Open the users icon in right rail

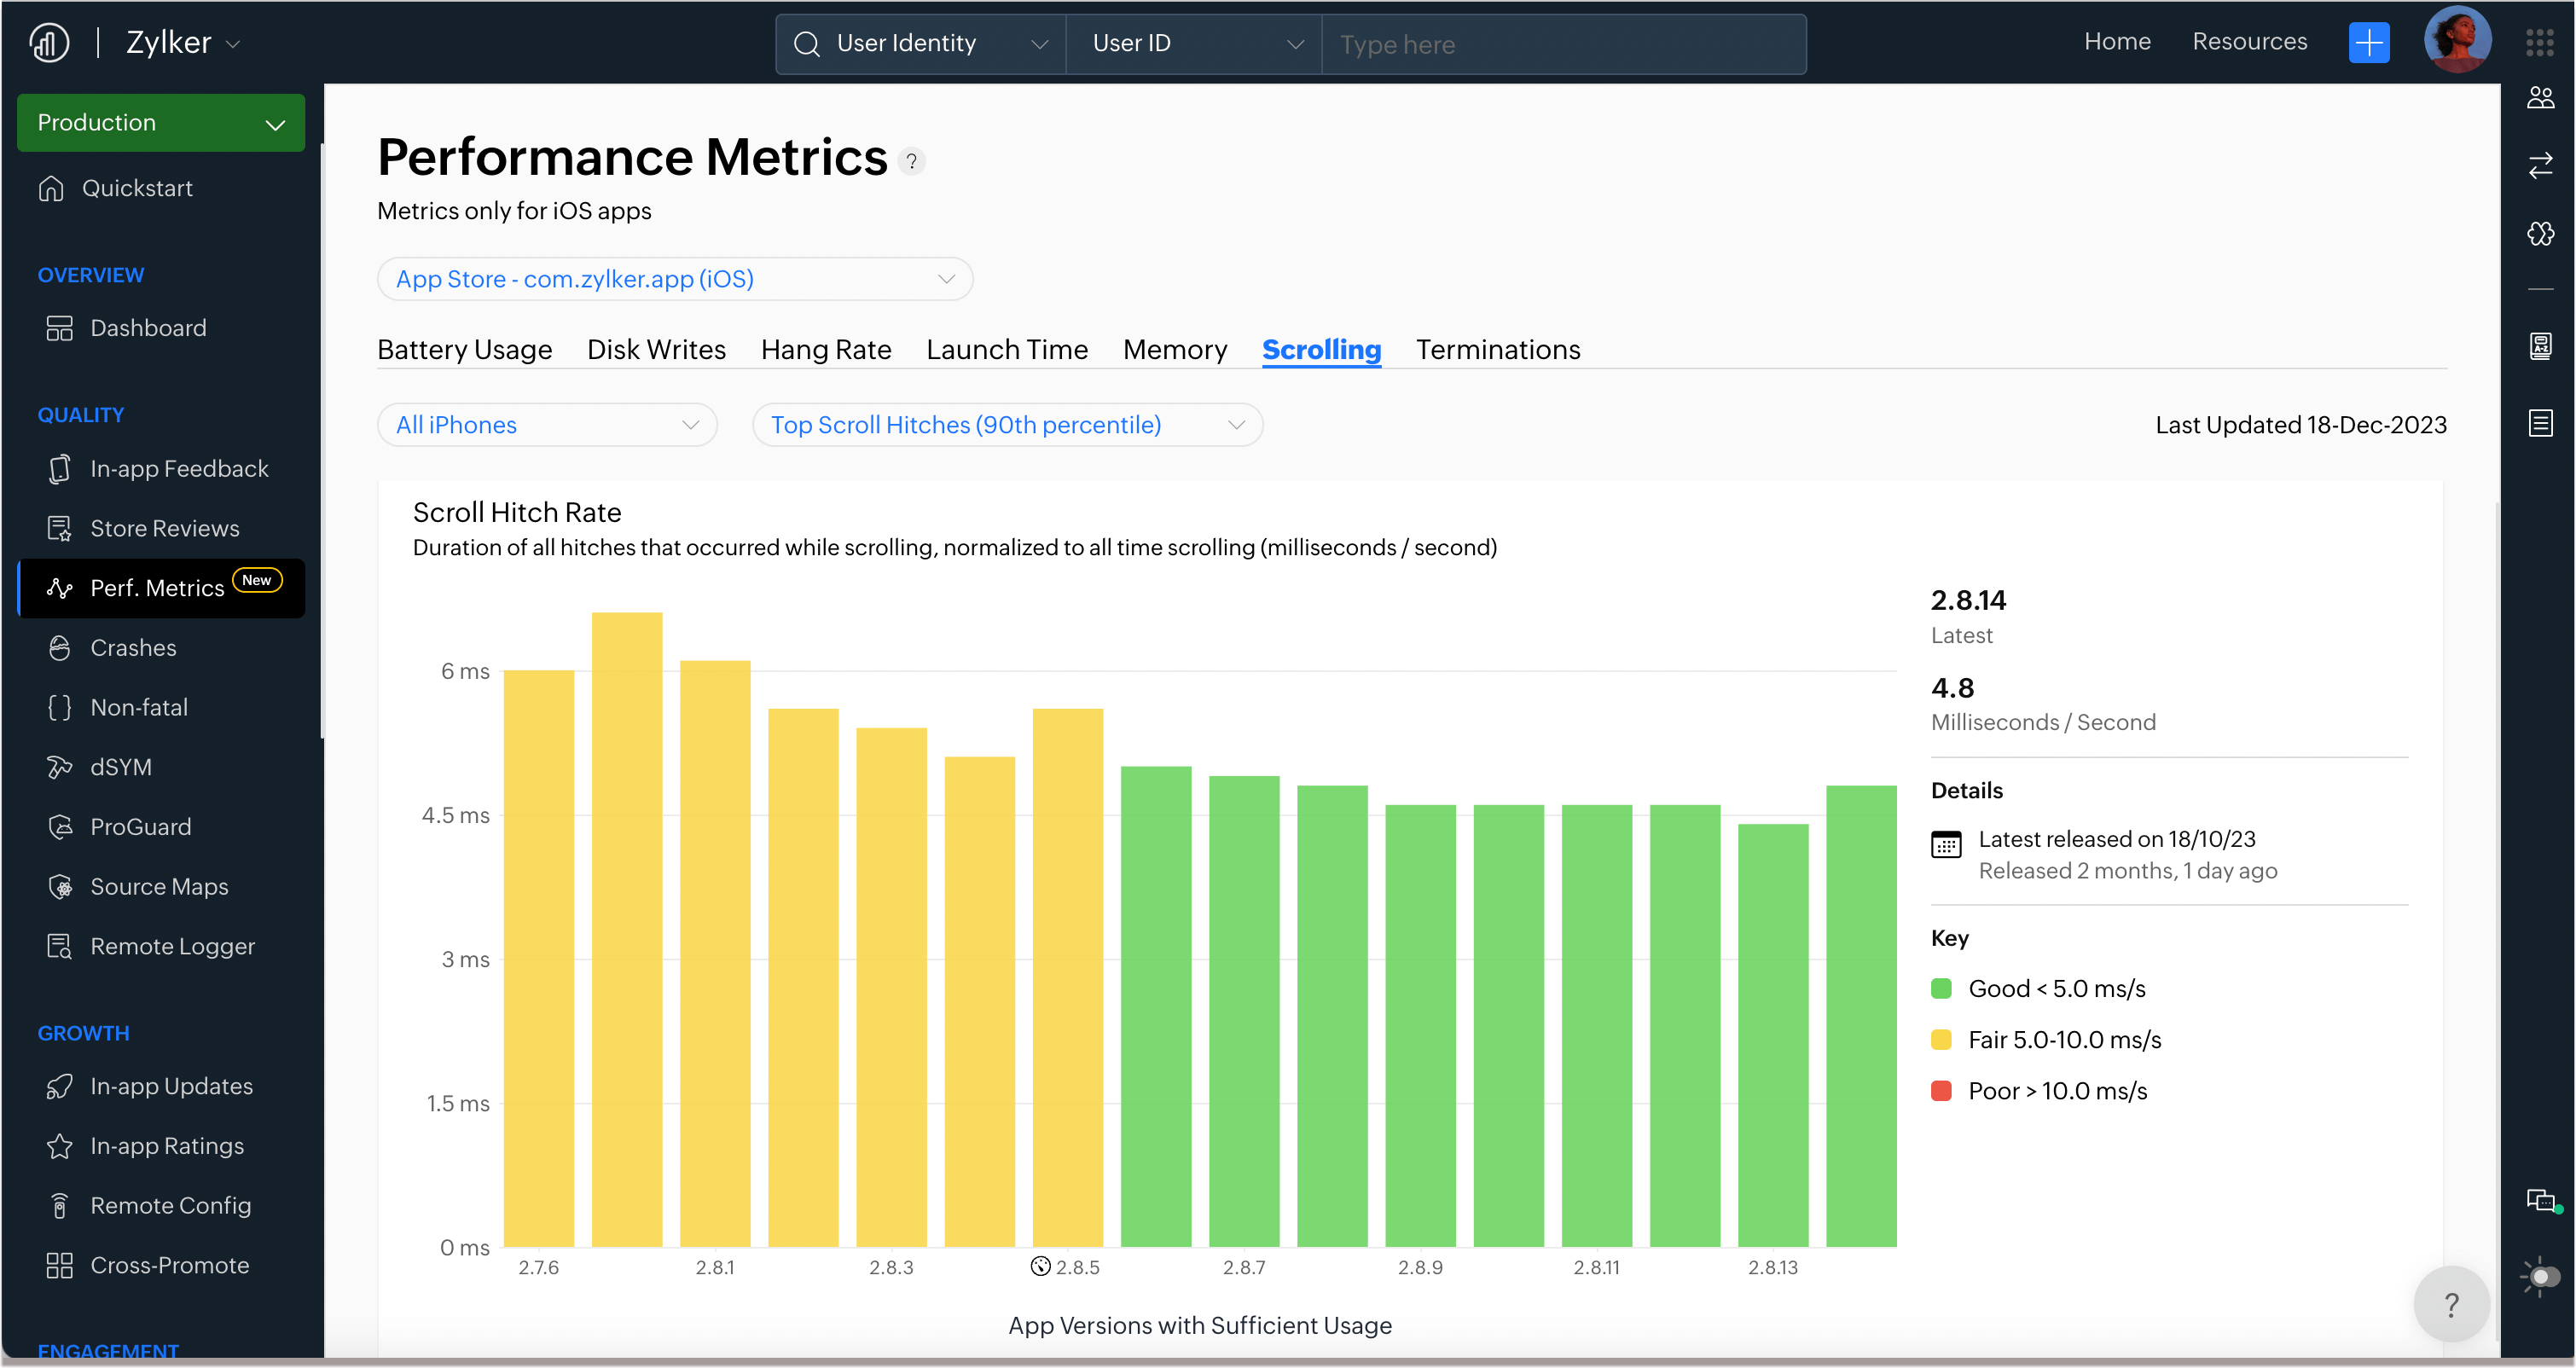coord(2540,98)
